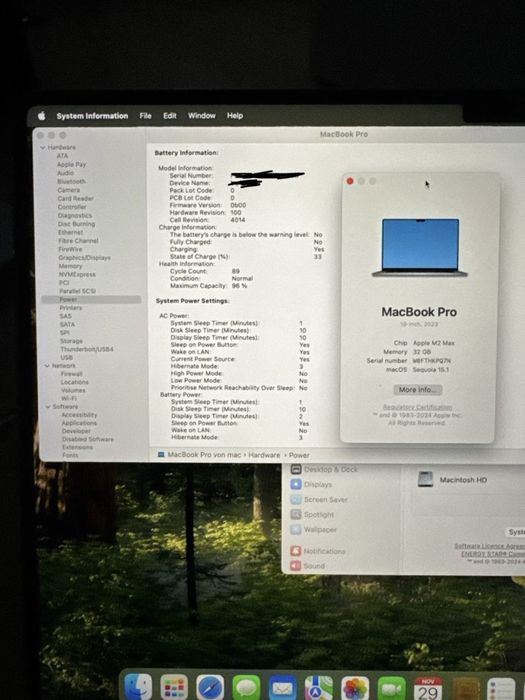Open Maps from the Dock

click(x=318, y=689)
